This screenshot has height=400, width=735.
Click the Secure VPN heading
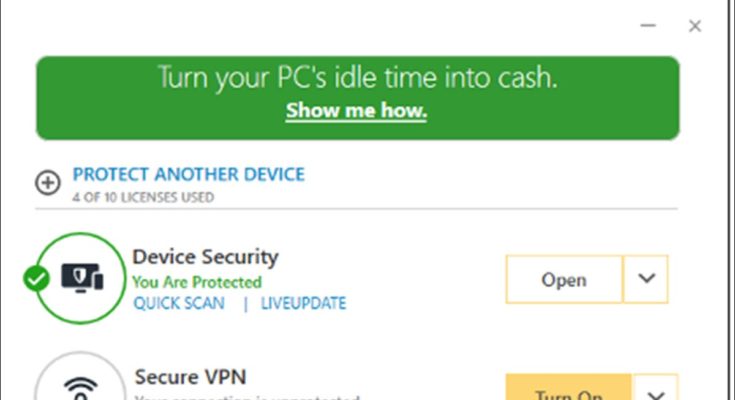coord(190,377)
